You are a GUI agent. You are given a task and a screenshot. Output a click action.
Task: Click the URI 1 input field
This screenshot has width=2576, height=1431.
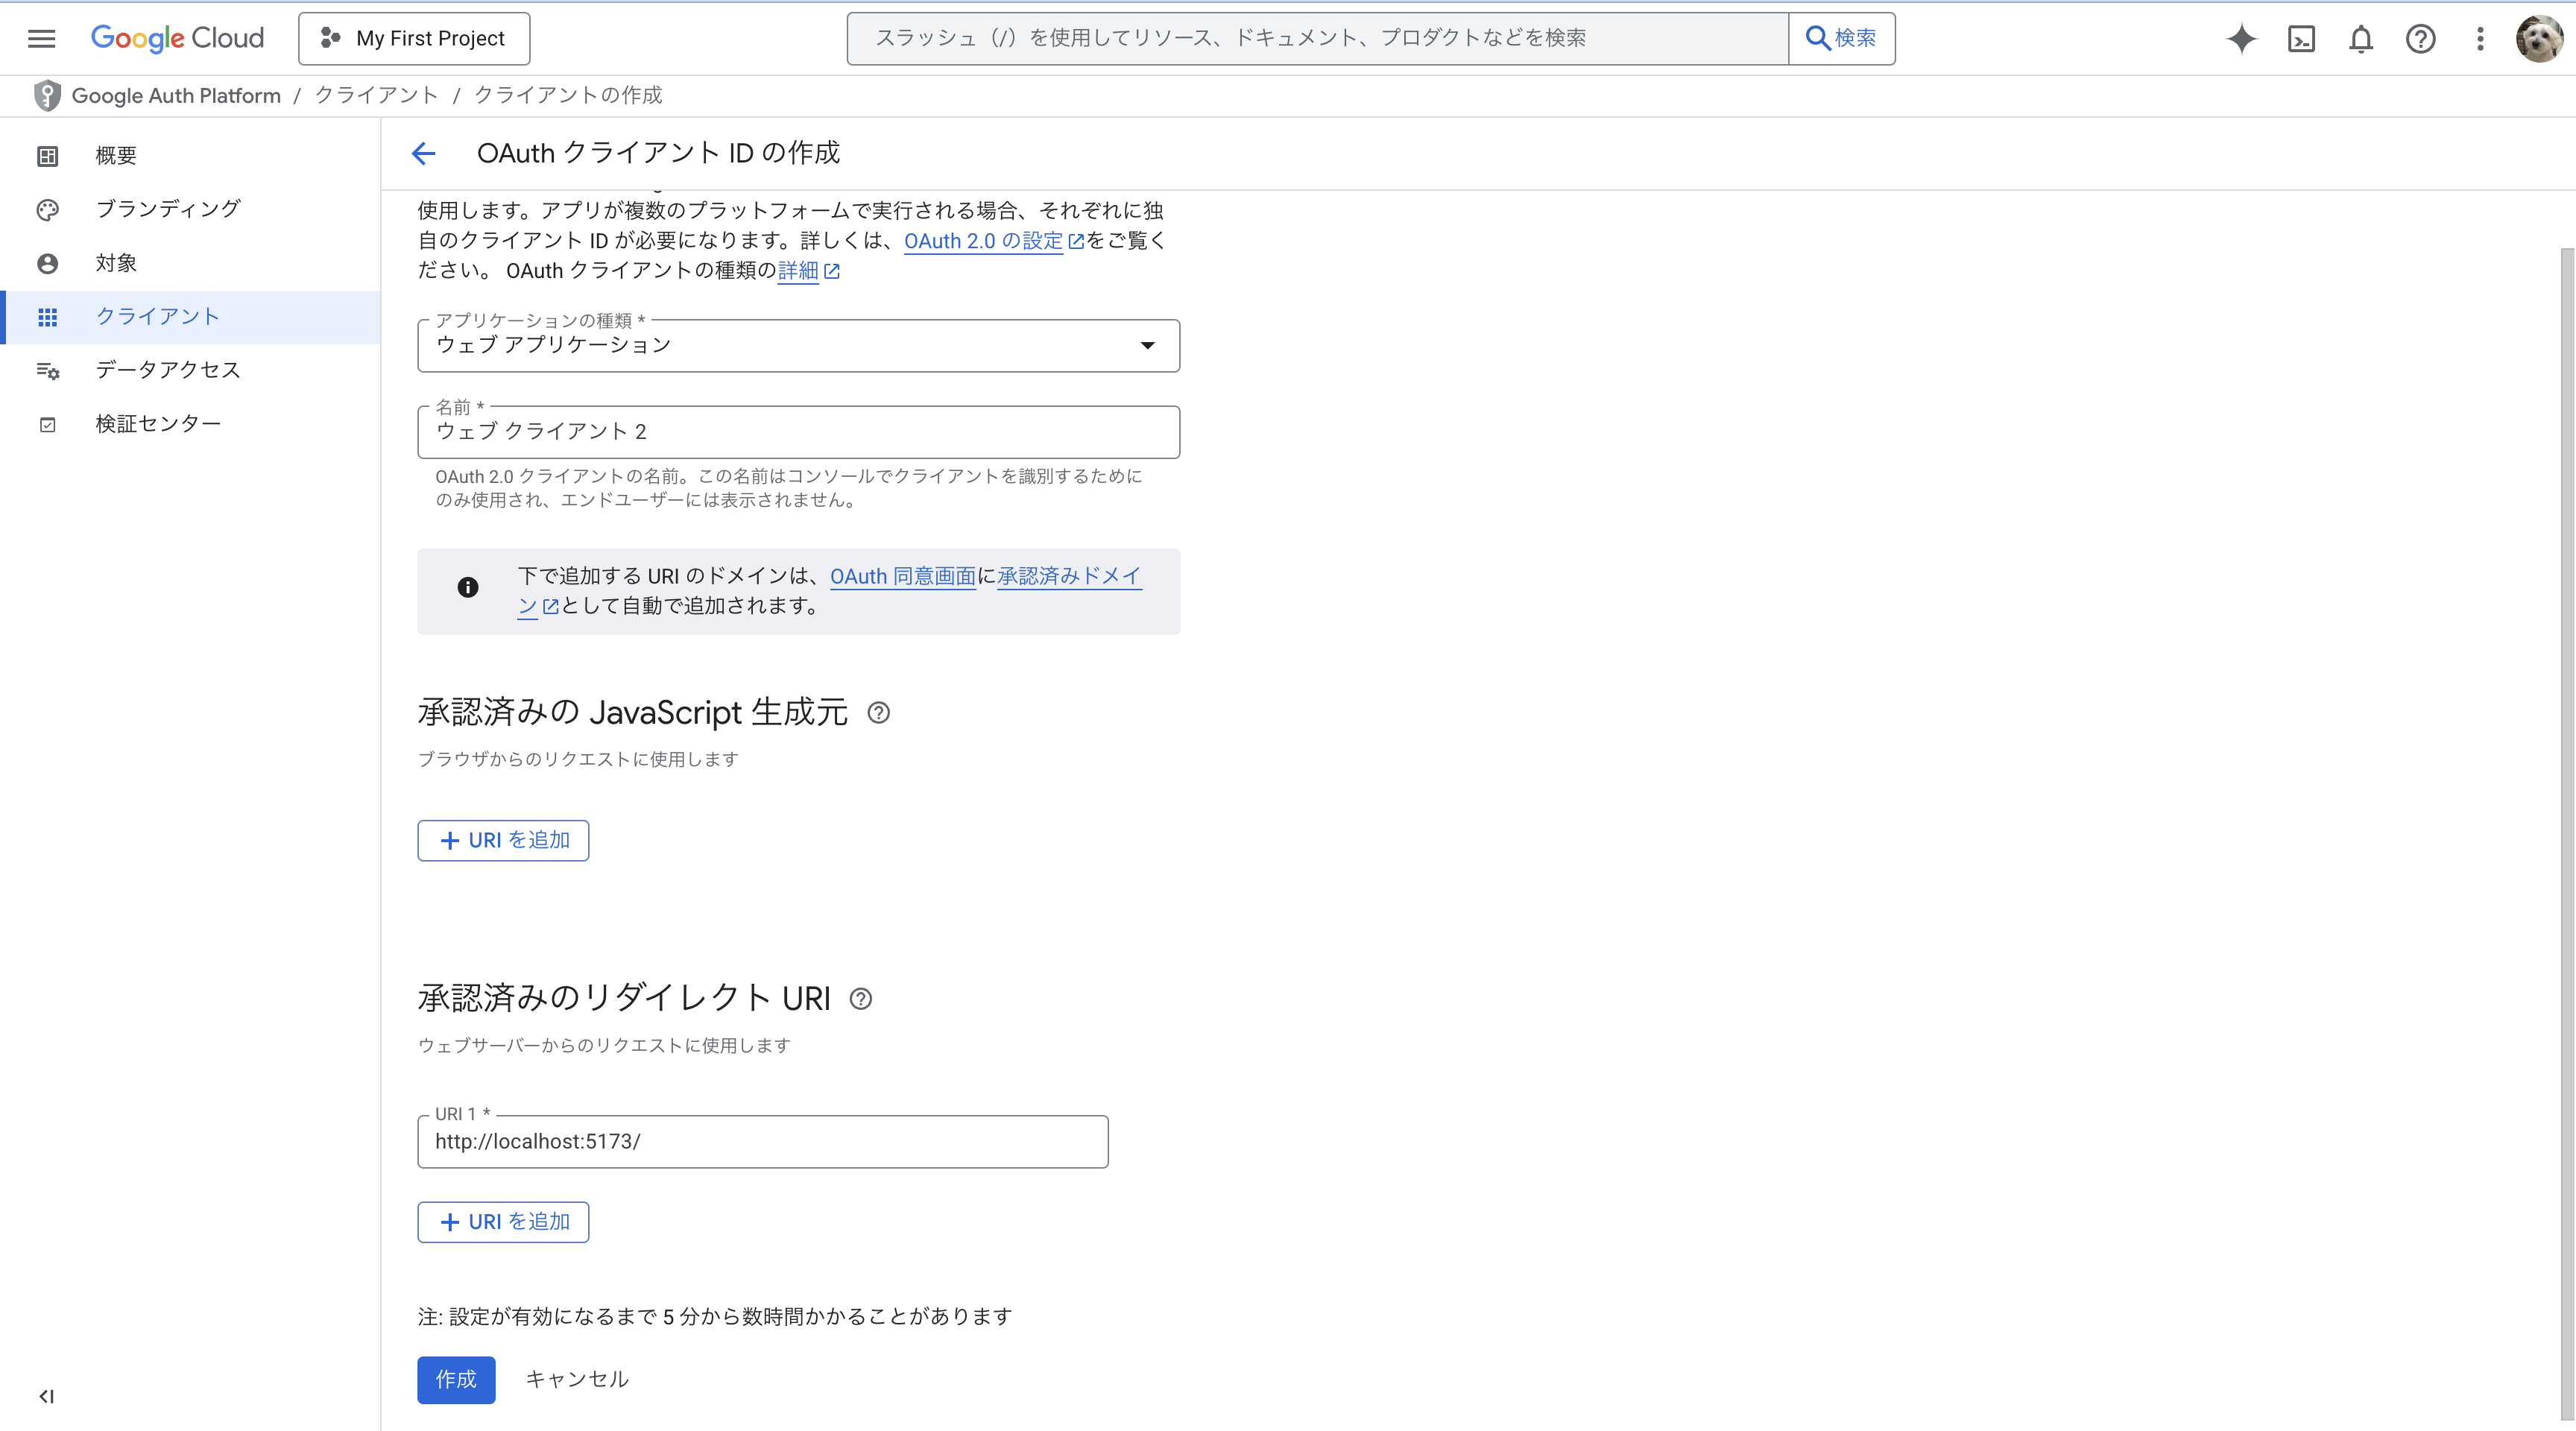(762, 1142)
